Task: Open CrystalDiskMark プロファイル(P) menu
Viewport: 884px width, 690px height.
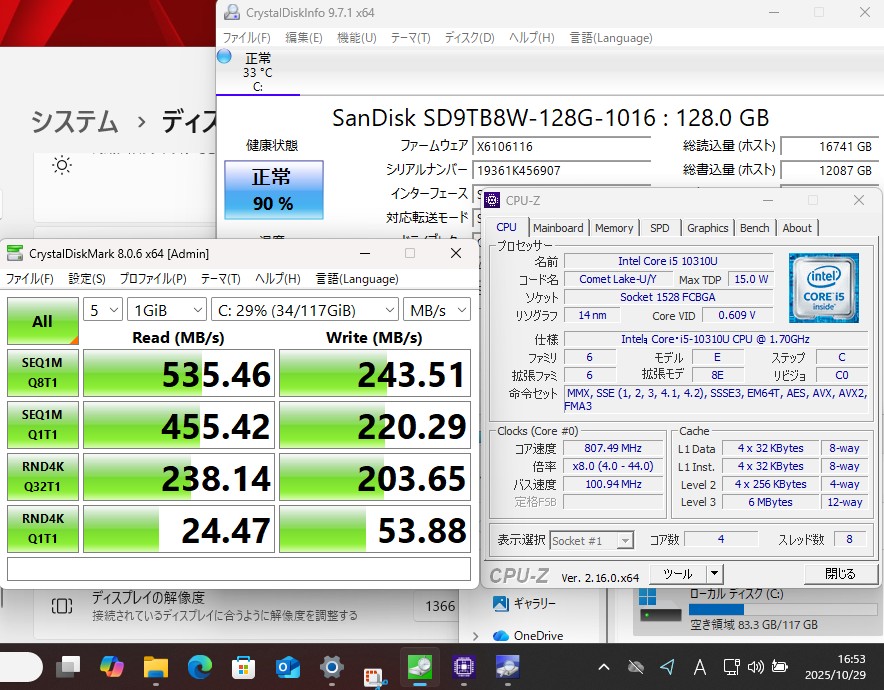Action: click(153, 279)
